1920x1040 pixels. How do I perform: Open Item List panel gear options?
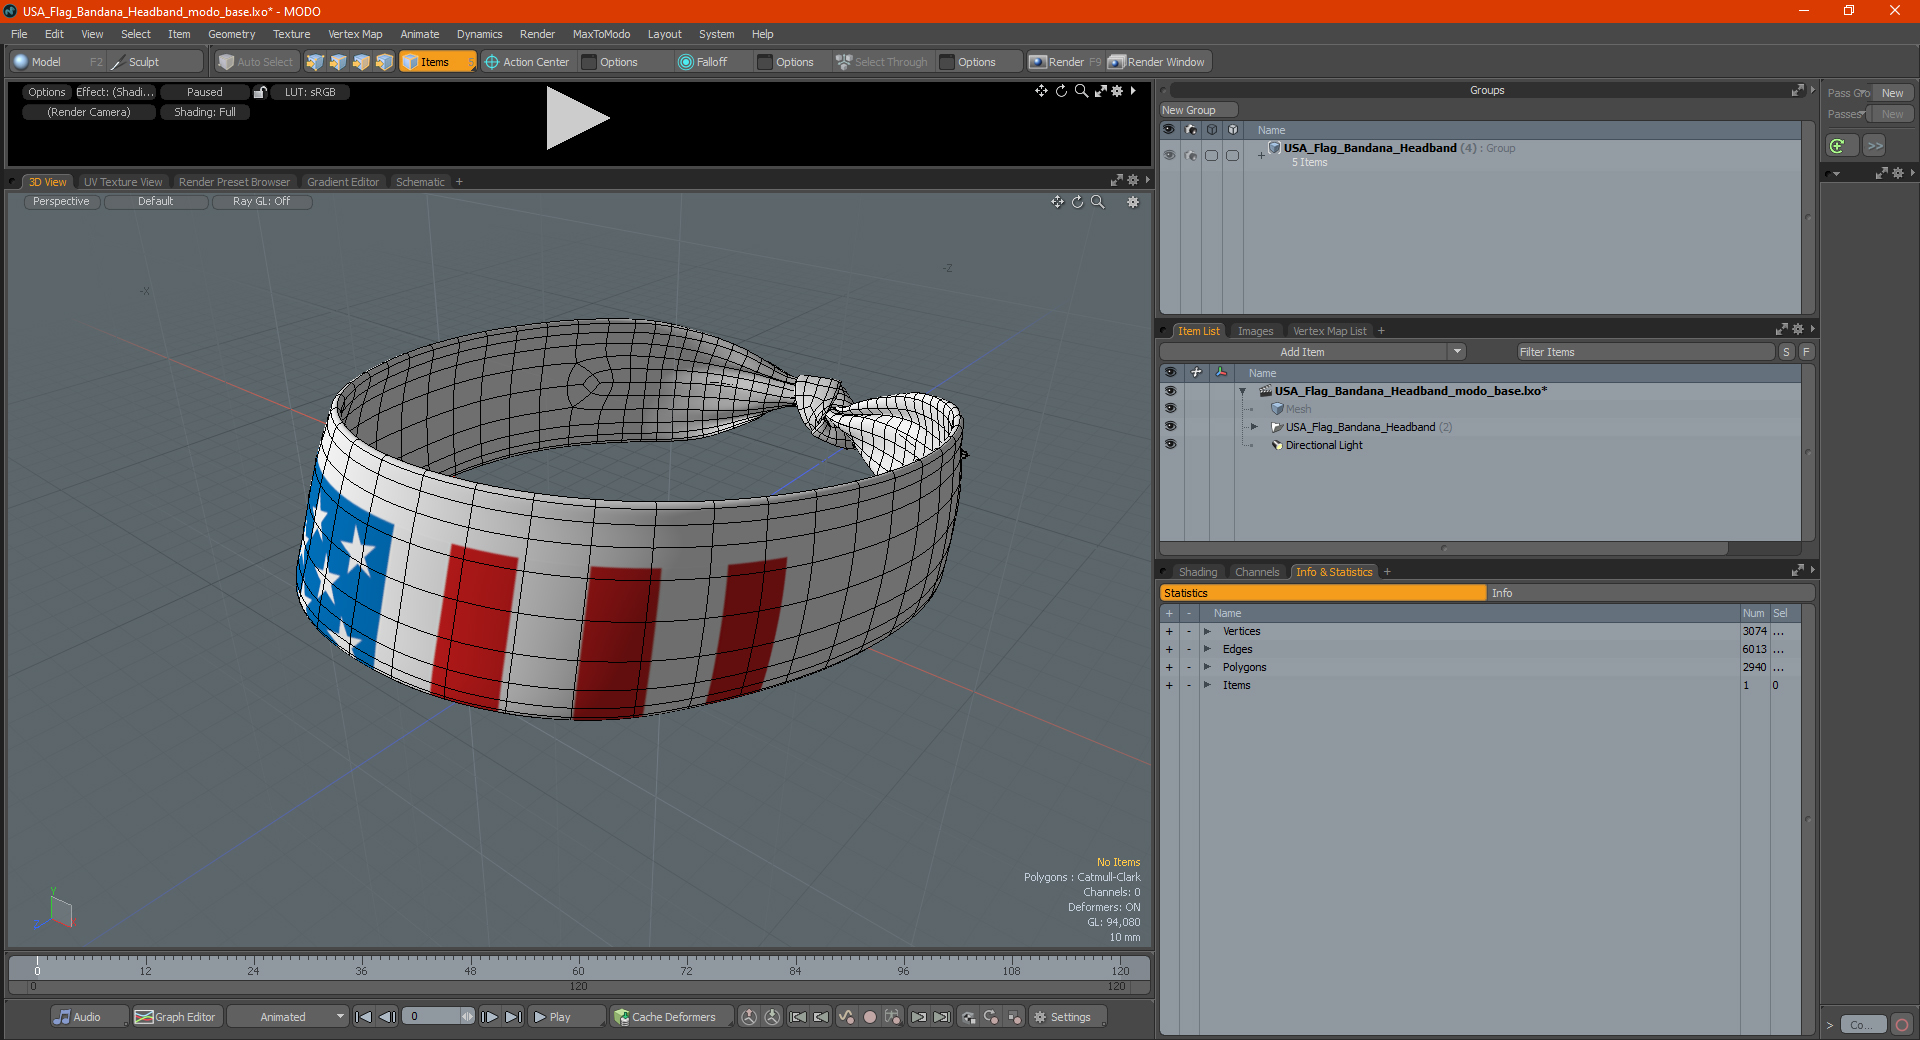click(1798, 330)
